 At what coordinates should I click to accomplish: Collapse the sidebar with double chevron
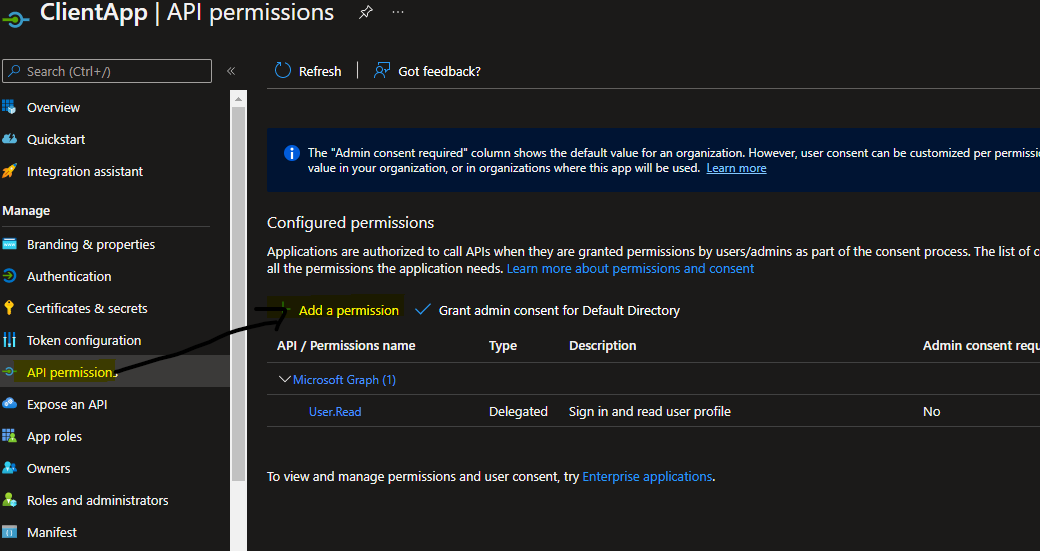pyautogui.click(x=231, y=71)
